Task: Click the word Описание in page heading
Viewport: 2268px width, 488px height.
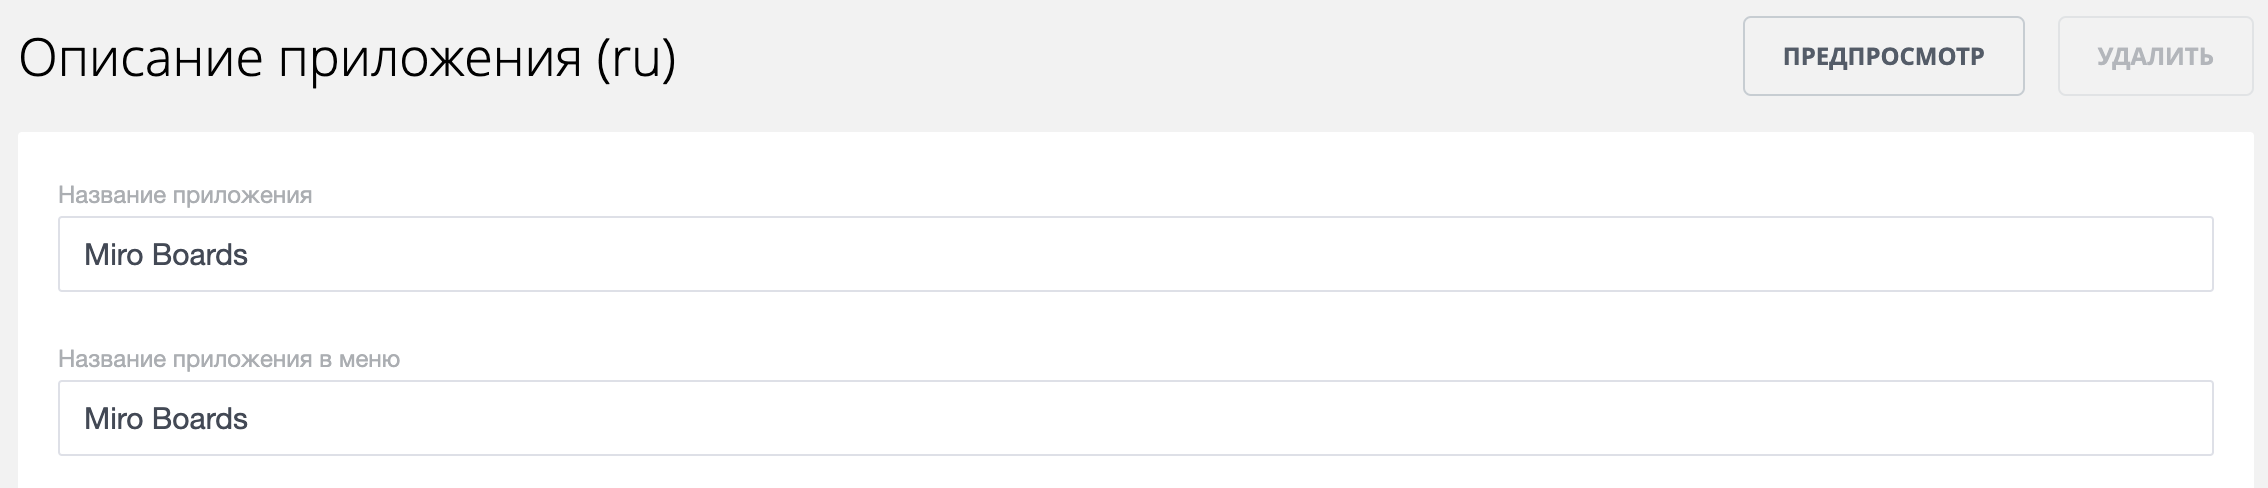Action: (x=140, y=58)
